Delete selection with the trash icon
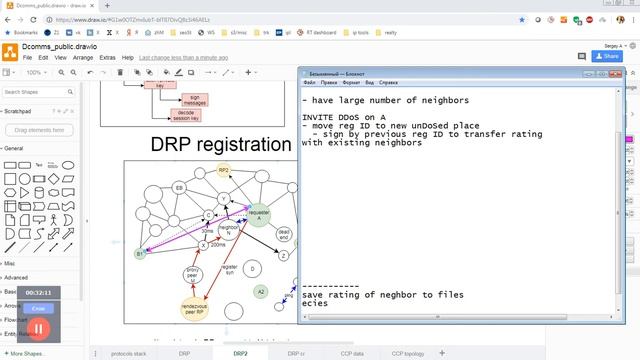Viewport: 640px width, 360px height. [120, 72]
